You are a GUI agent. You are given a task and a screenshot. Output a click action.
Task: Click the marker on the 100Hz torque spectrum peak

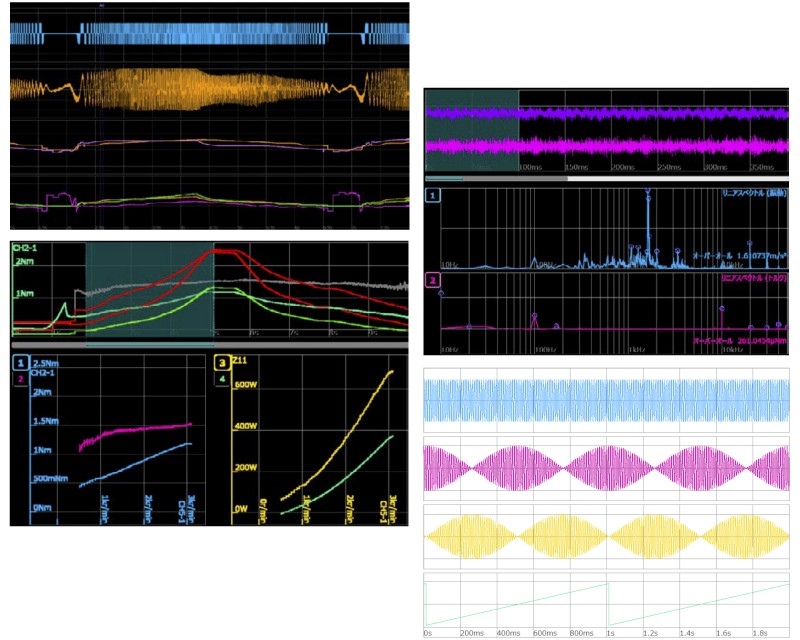coord(534,316)
